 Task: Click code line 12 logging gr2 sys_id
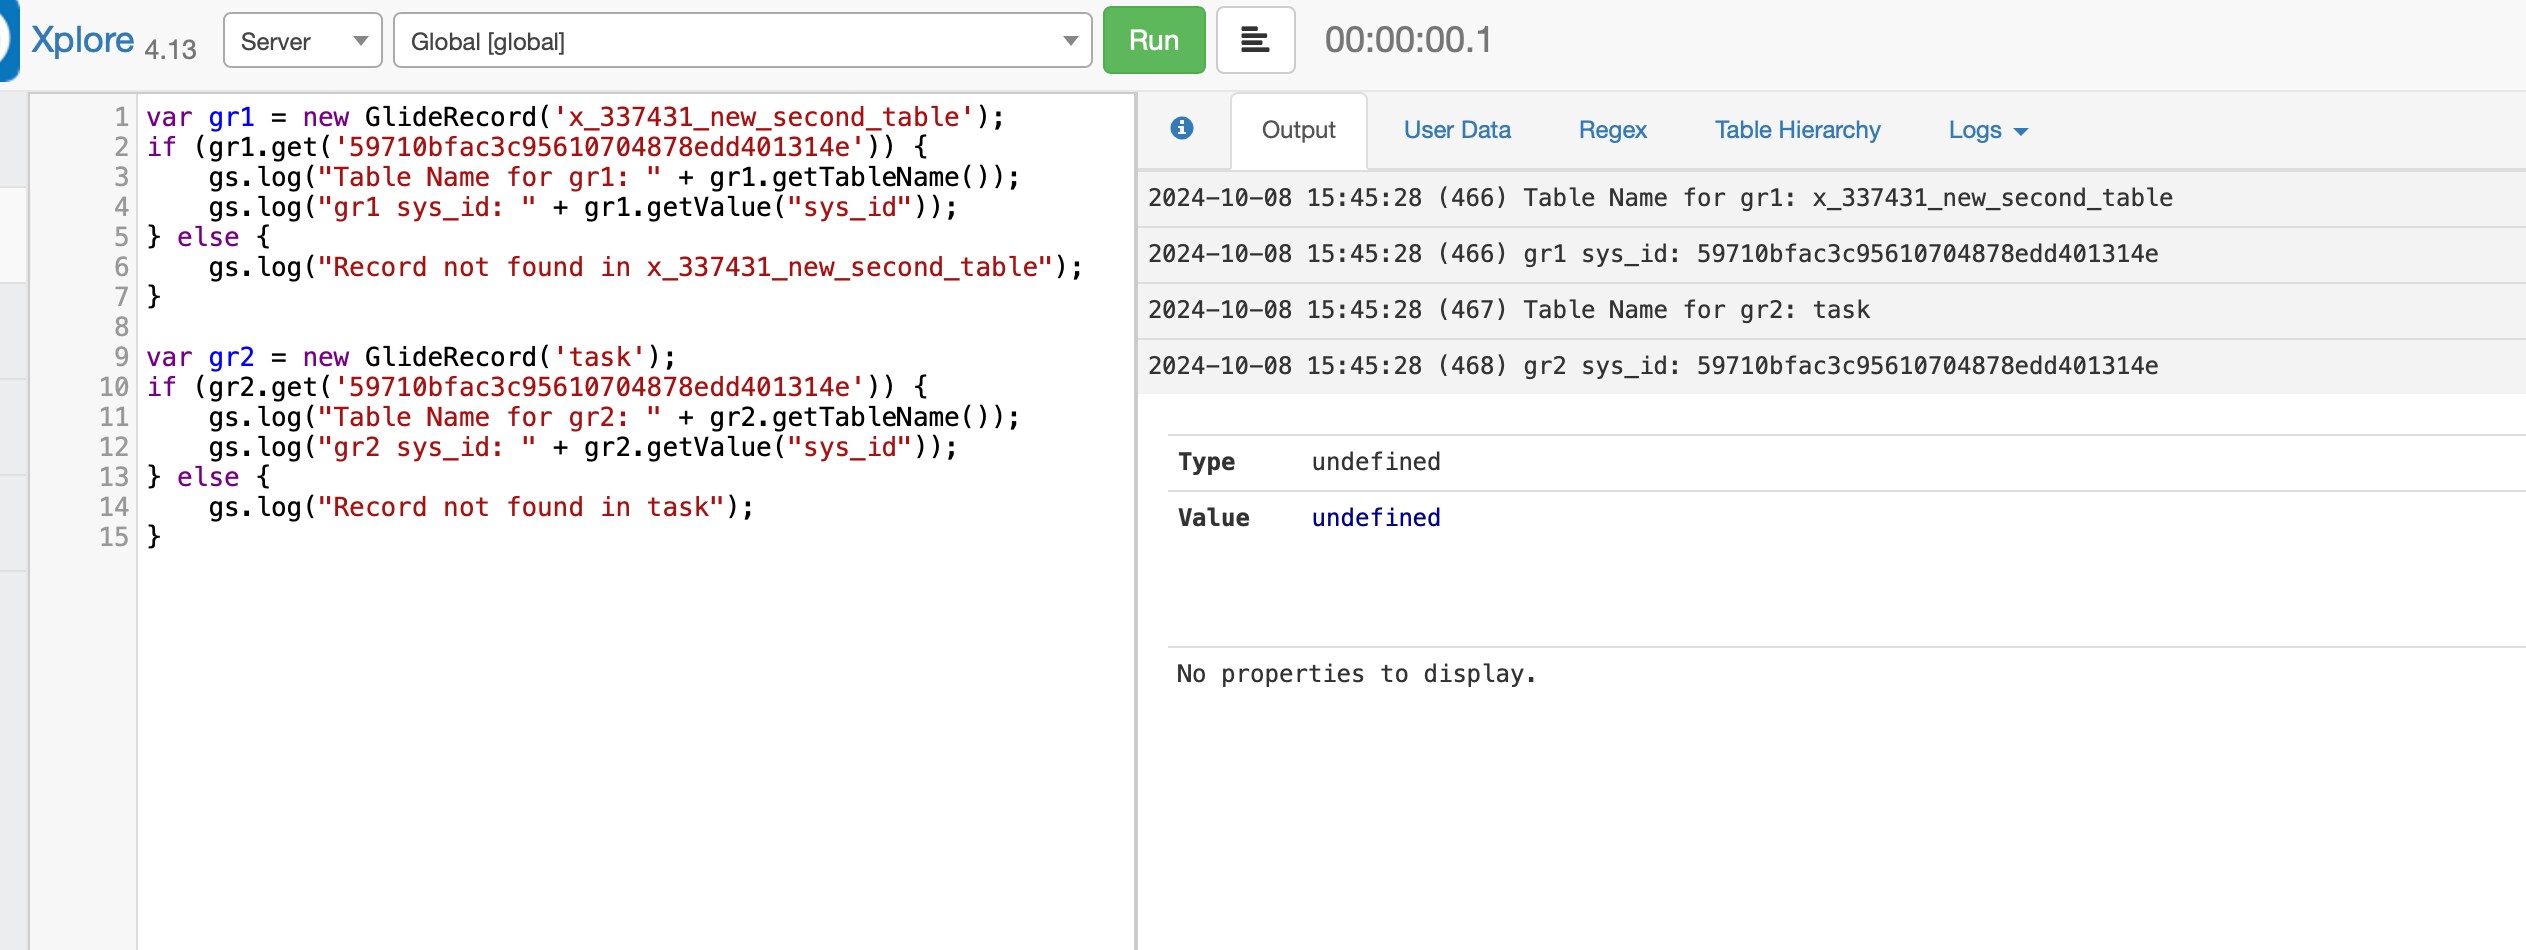583,447
